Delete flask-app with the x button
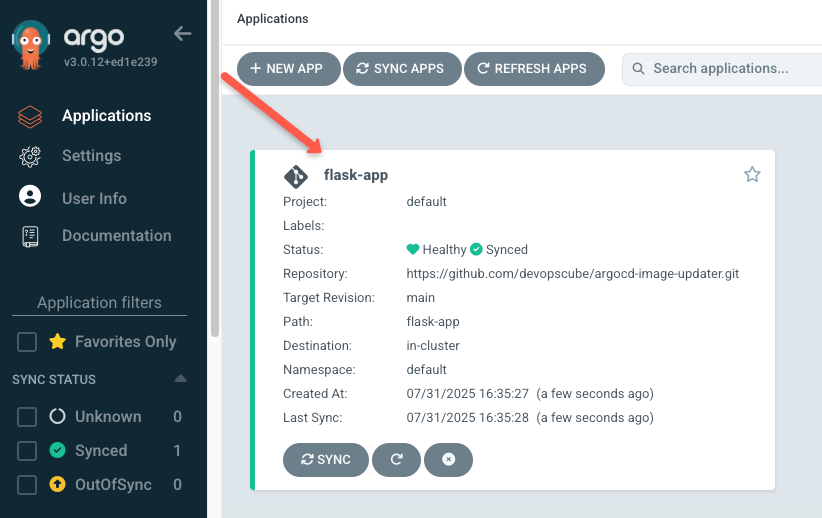This screenshot has height=518, width=822. [x=448, y=460]
